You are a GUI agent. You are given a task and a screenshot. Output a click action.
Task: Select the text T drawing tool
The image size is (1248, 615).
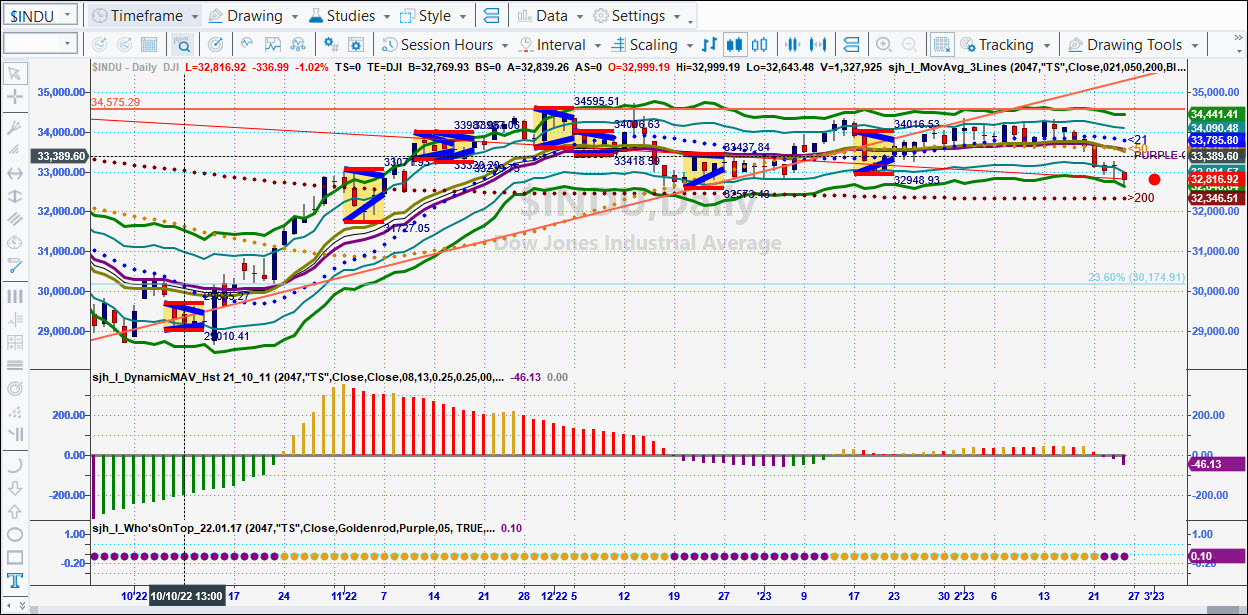click(15, 581)
